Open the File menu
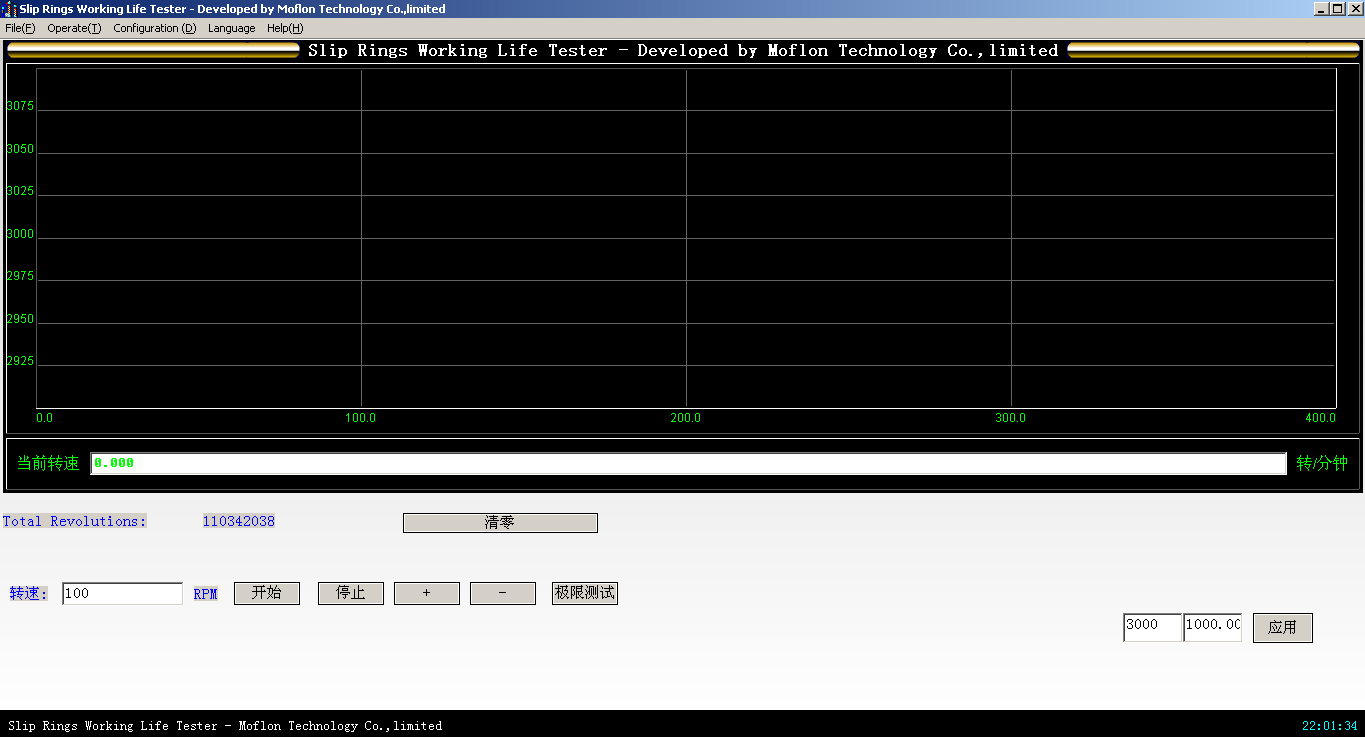 tap(20, 28)
